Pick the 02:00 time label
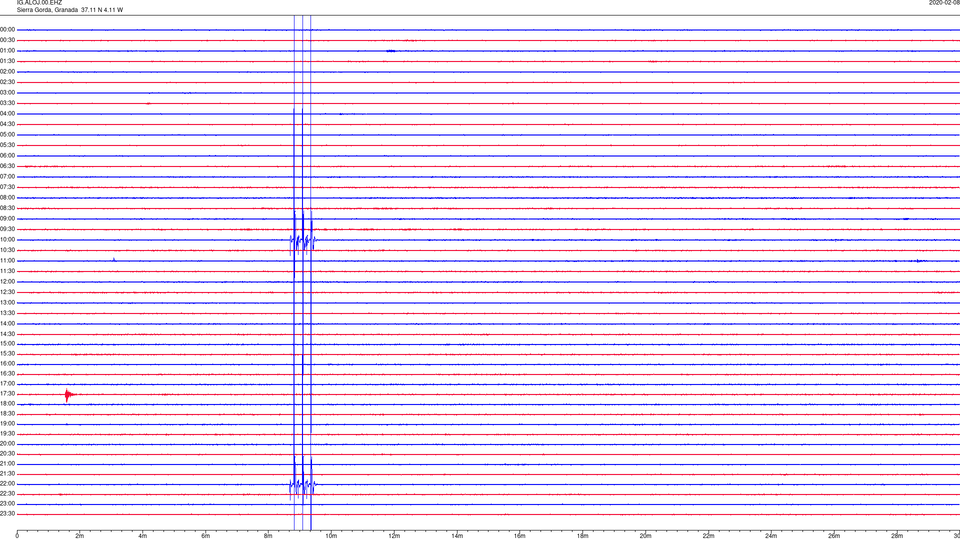This screenshot has height=540, width=960. tap(7, 72)
